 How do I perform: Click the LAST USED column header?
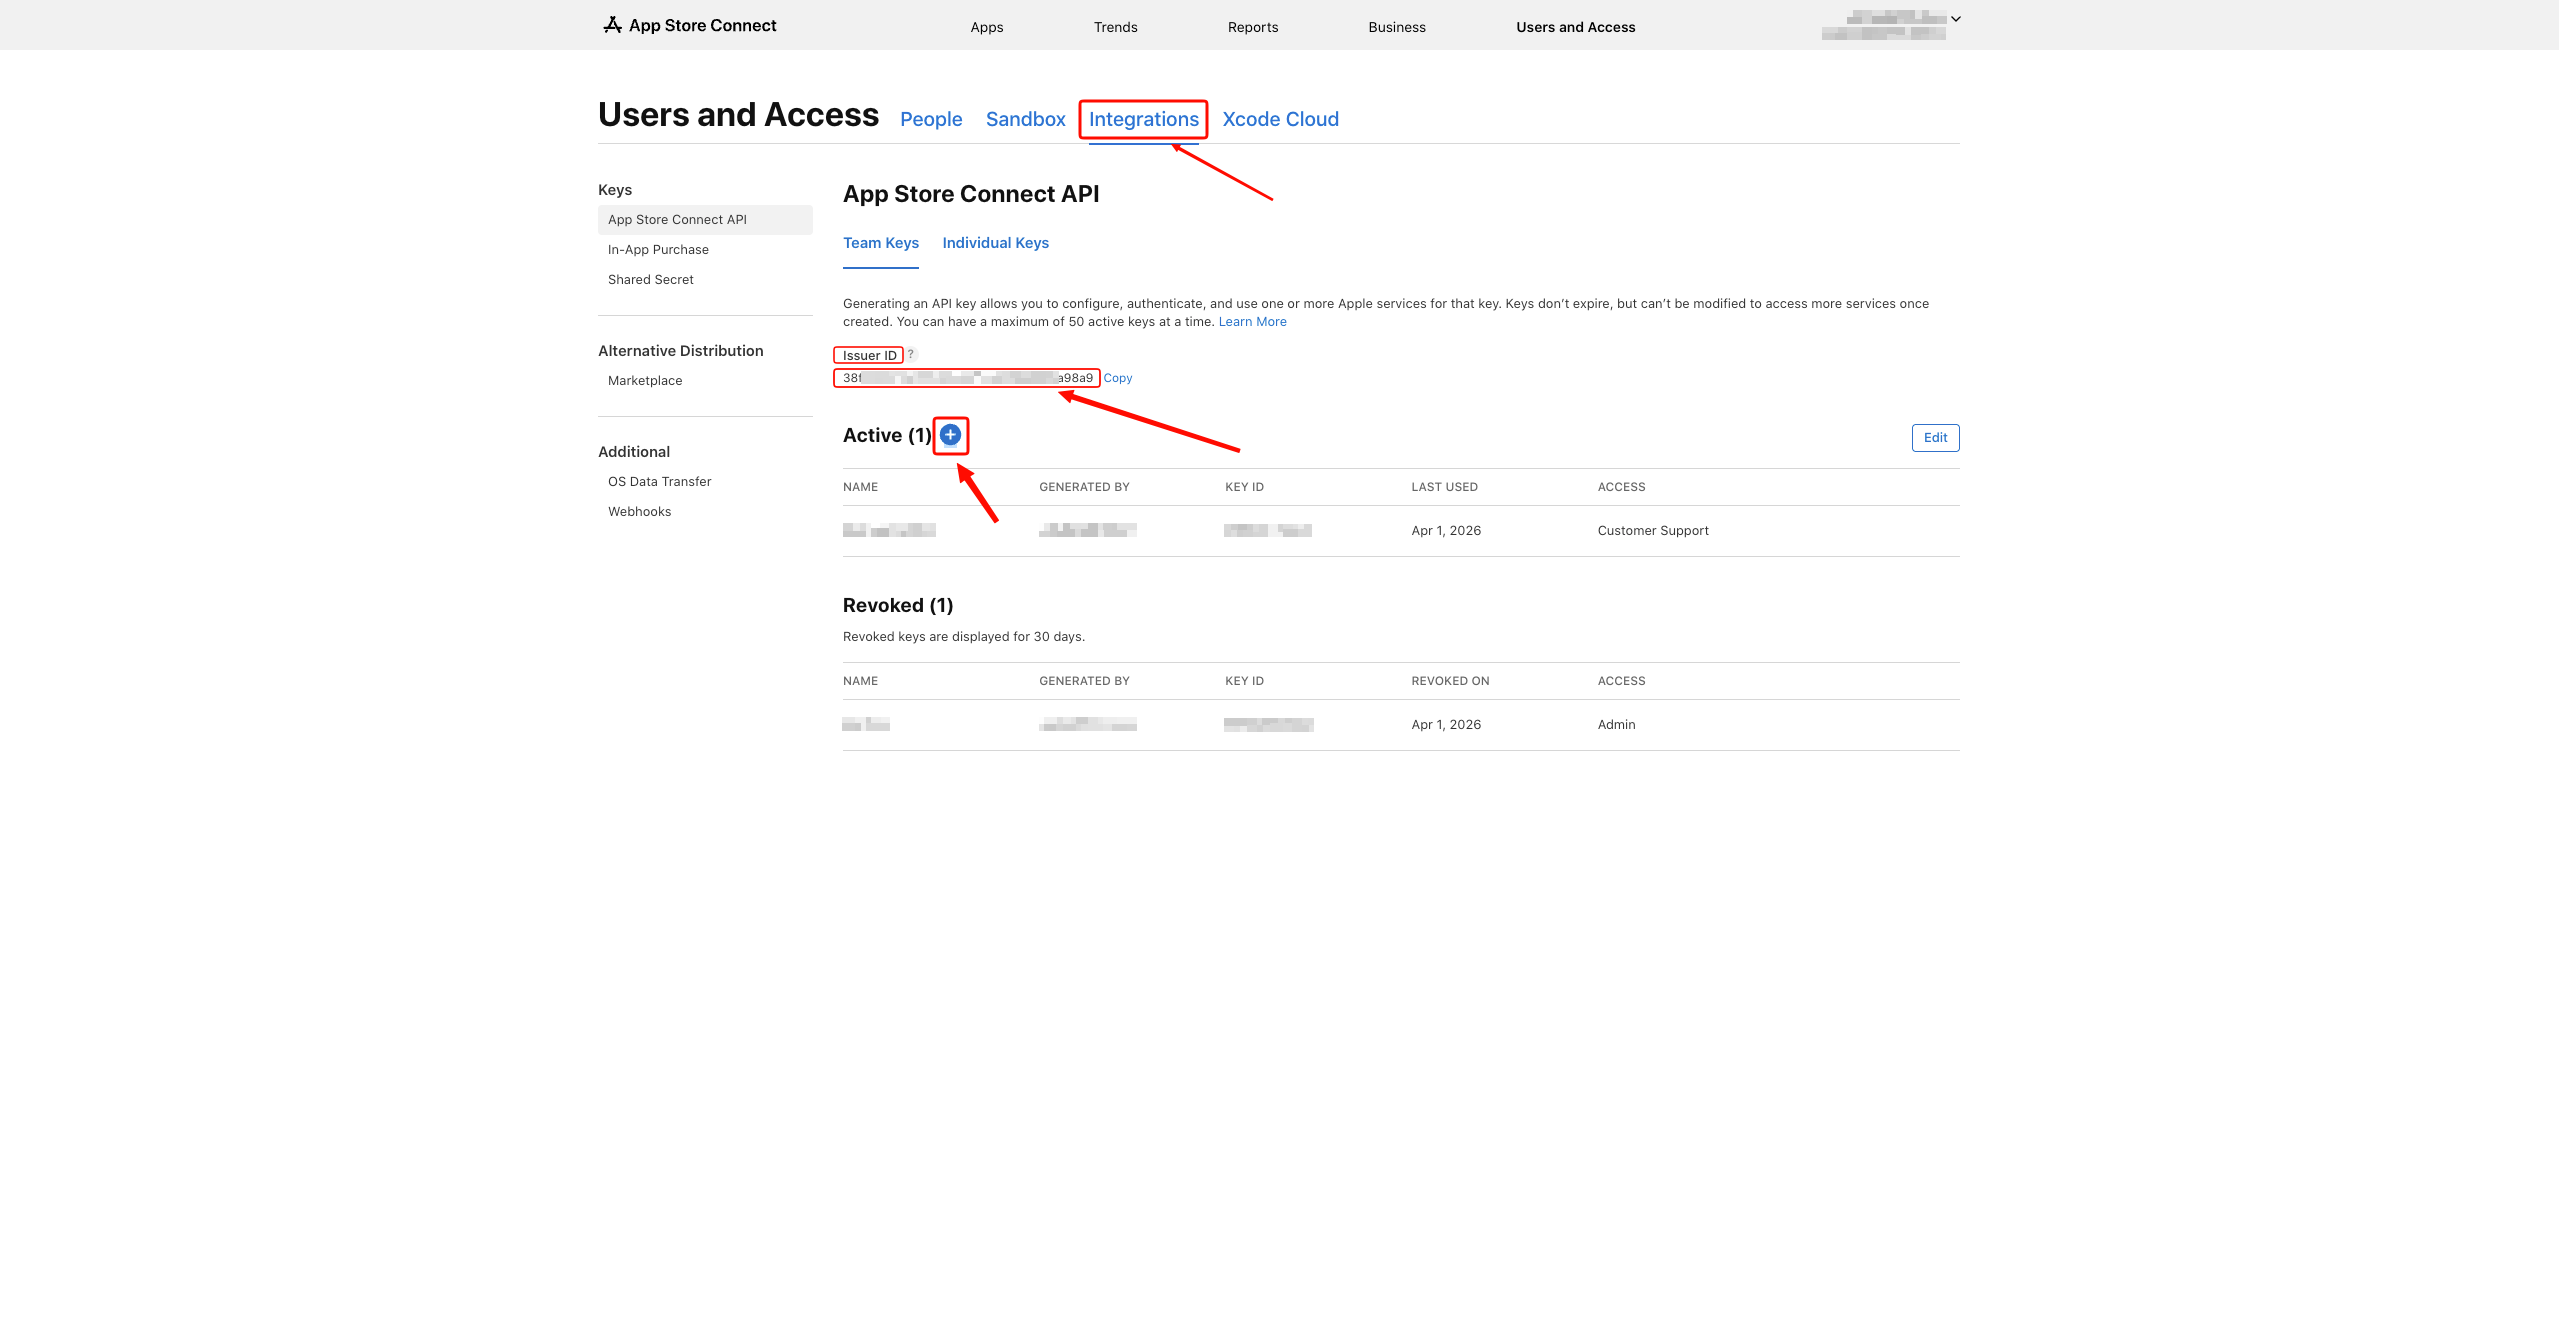tap(1444, 487)
